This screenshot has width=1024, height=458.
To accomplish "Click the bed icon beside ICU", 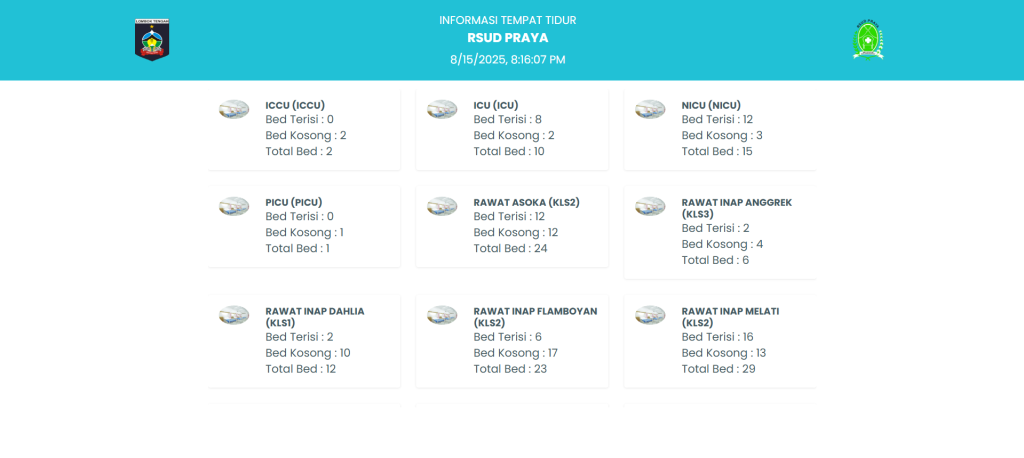I will click(x=442, y=109).
